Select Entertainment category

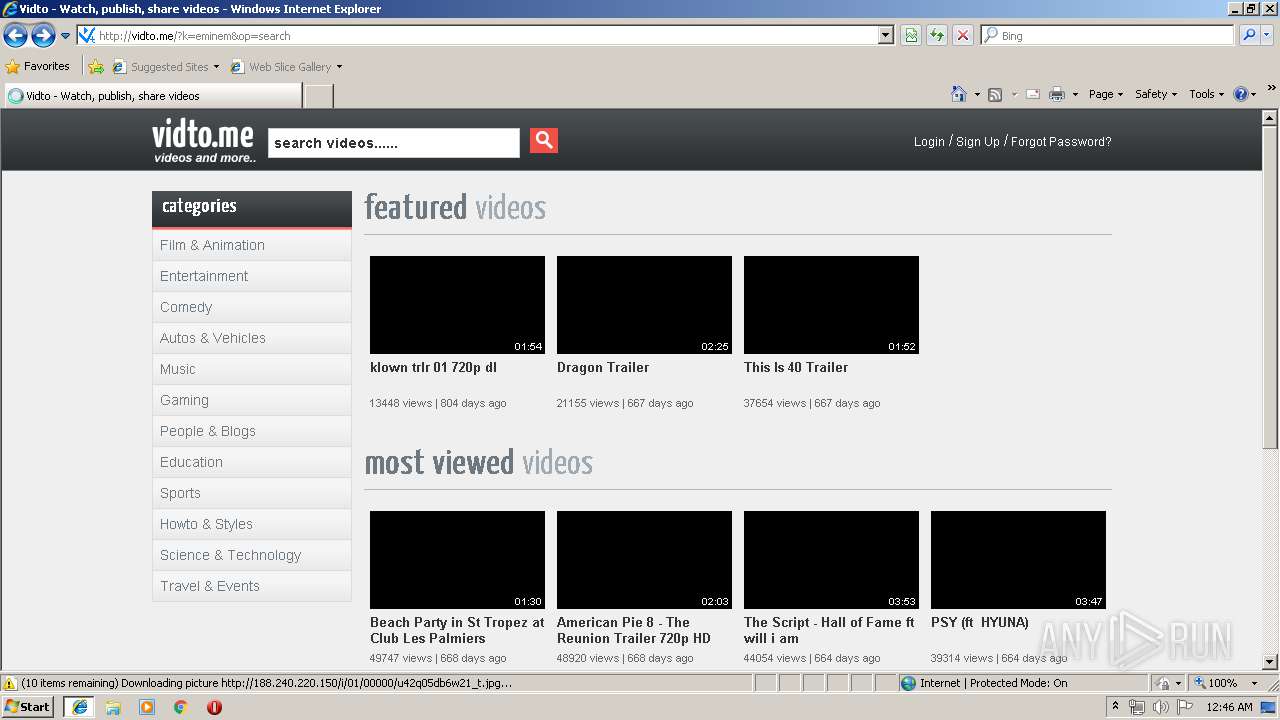pyautogui.click(x=252, y=276)
